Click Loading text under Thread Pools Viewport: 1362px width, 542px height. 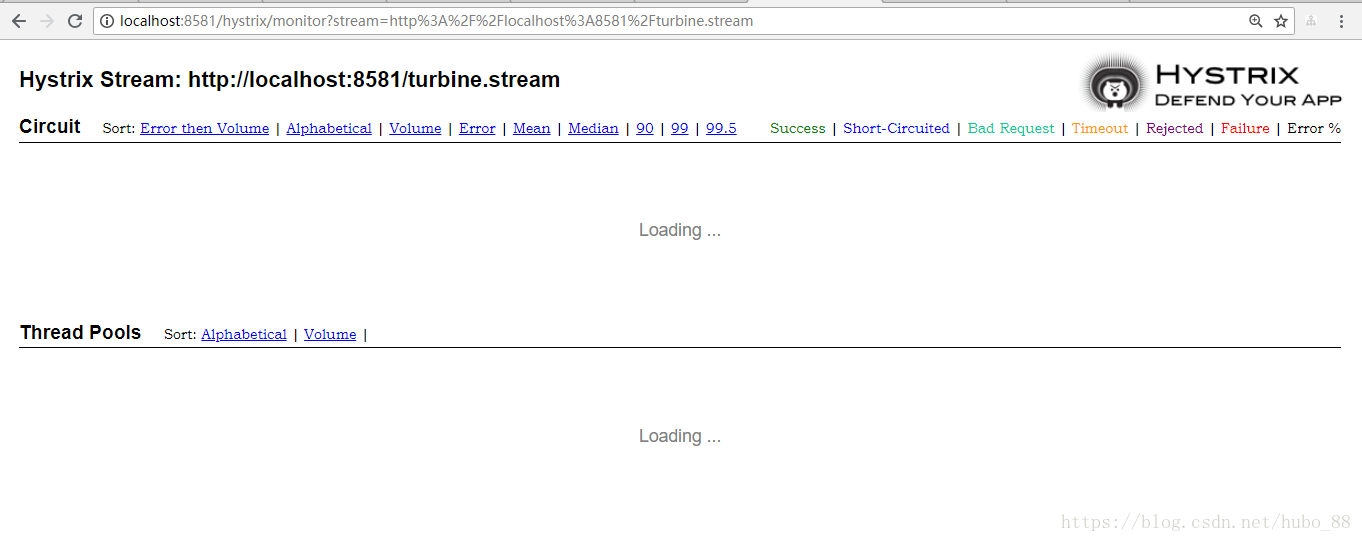[x=680, y=436]
